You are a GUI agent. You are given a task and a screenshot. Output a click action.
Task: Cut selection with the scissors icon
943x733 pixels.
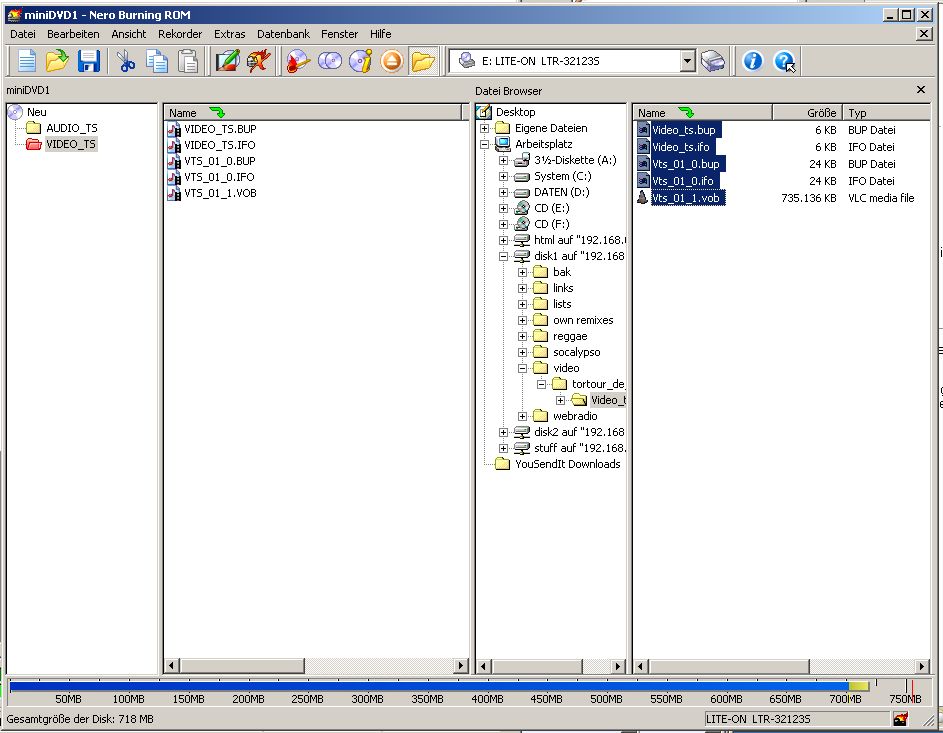click(x=126, y=61)
